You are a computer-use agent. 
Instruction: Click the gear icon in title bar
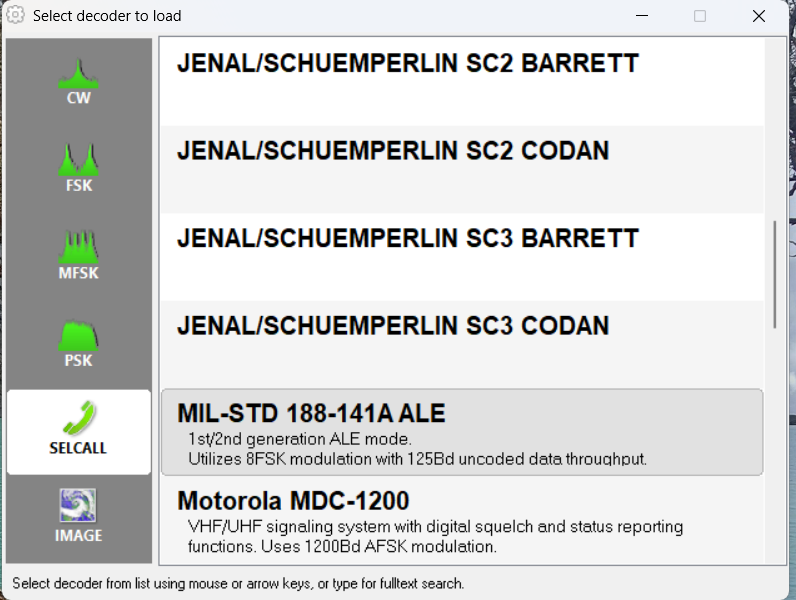[x=15, y=16]
